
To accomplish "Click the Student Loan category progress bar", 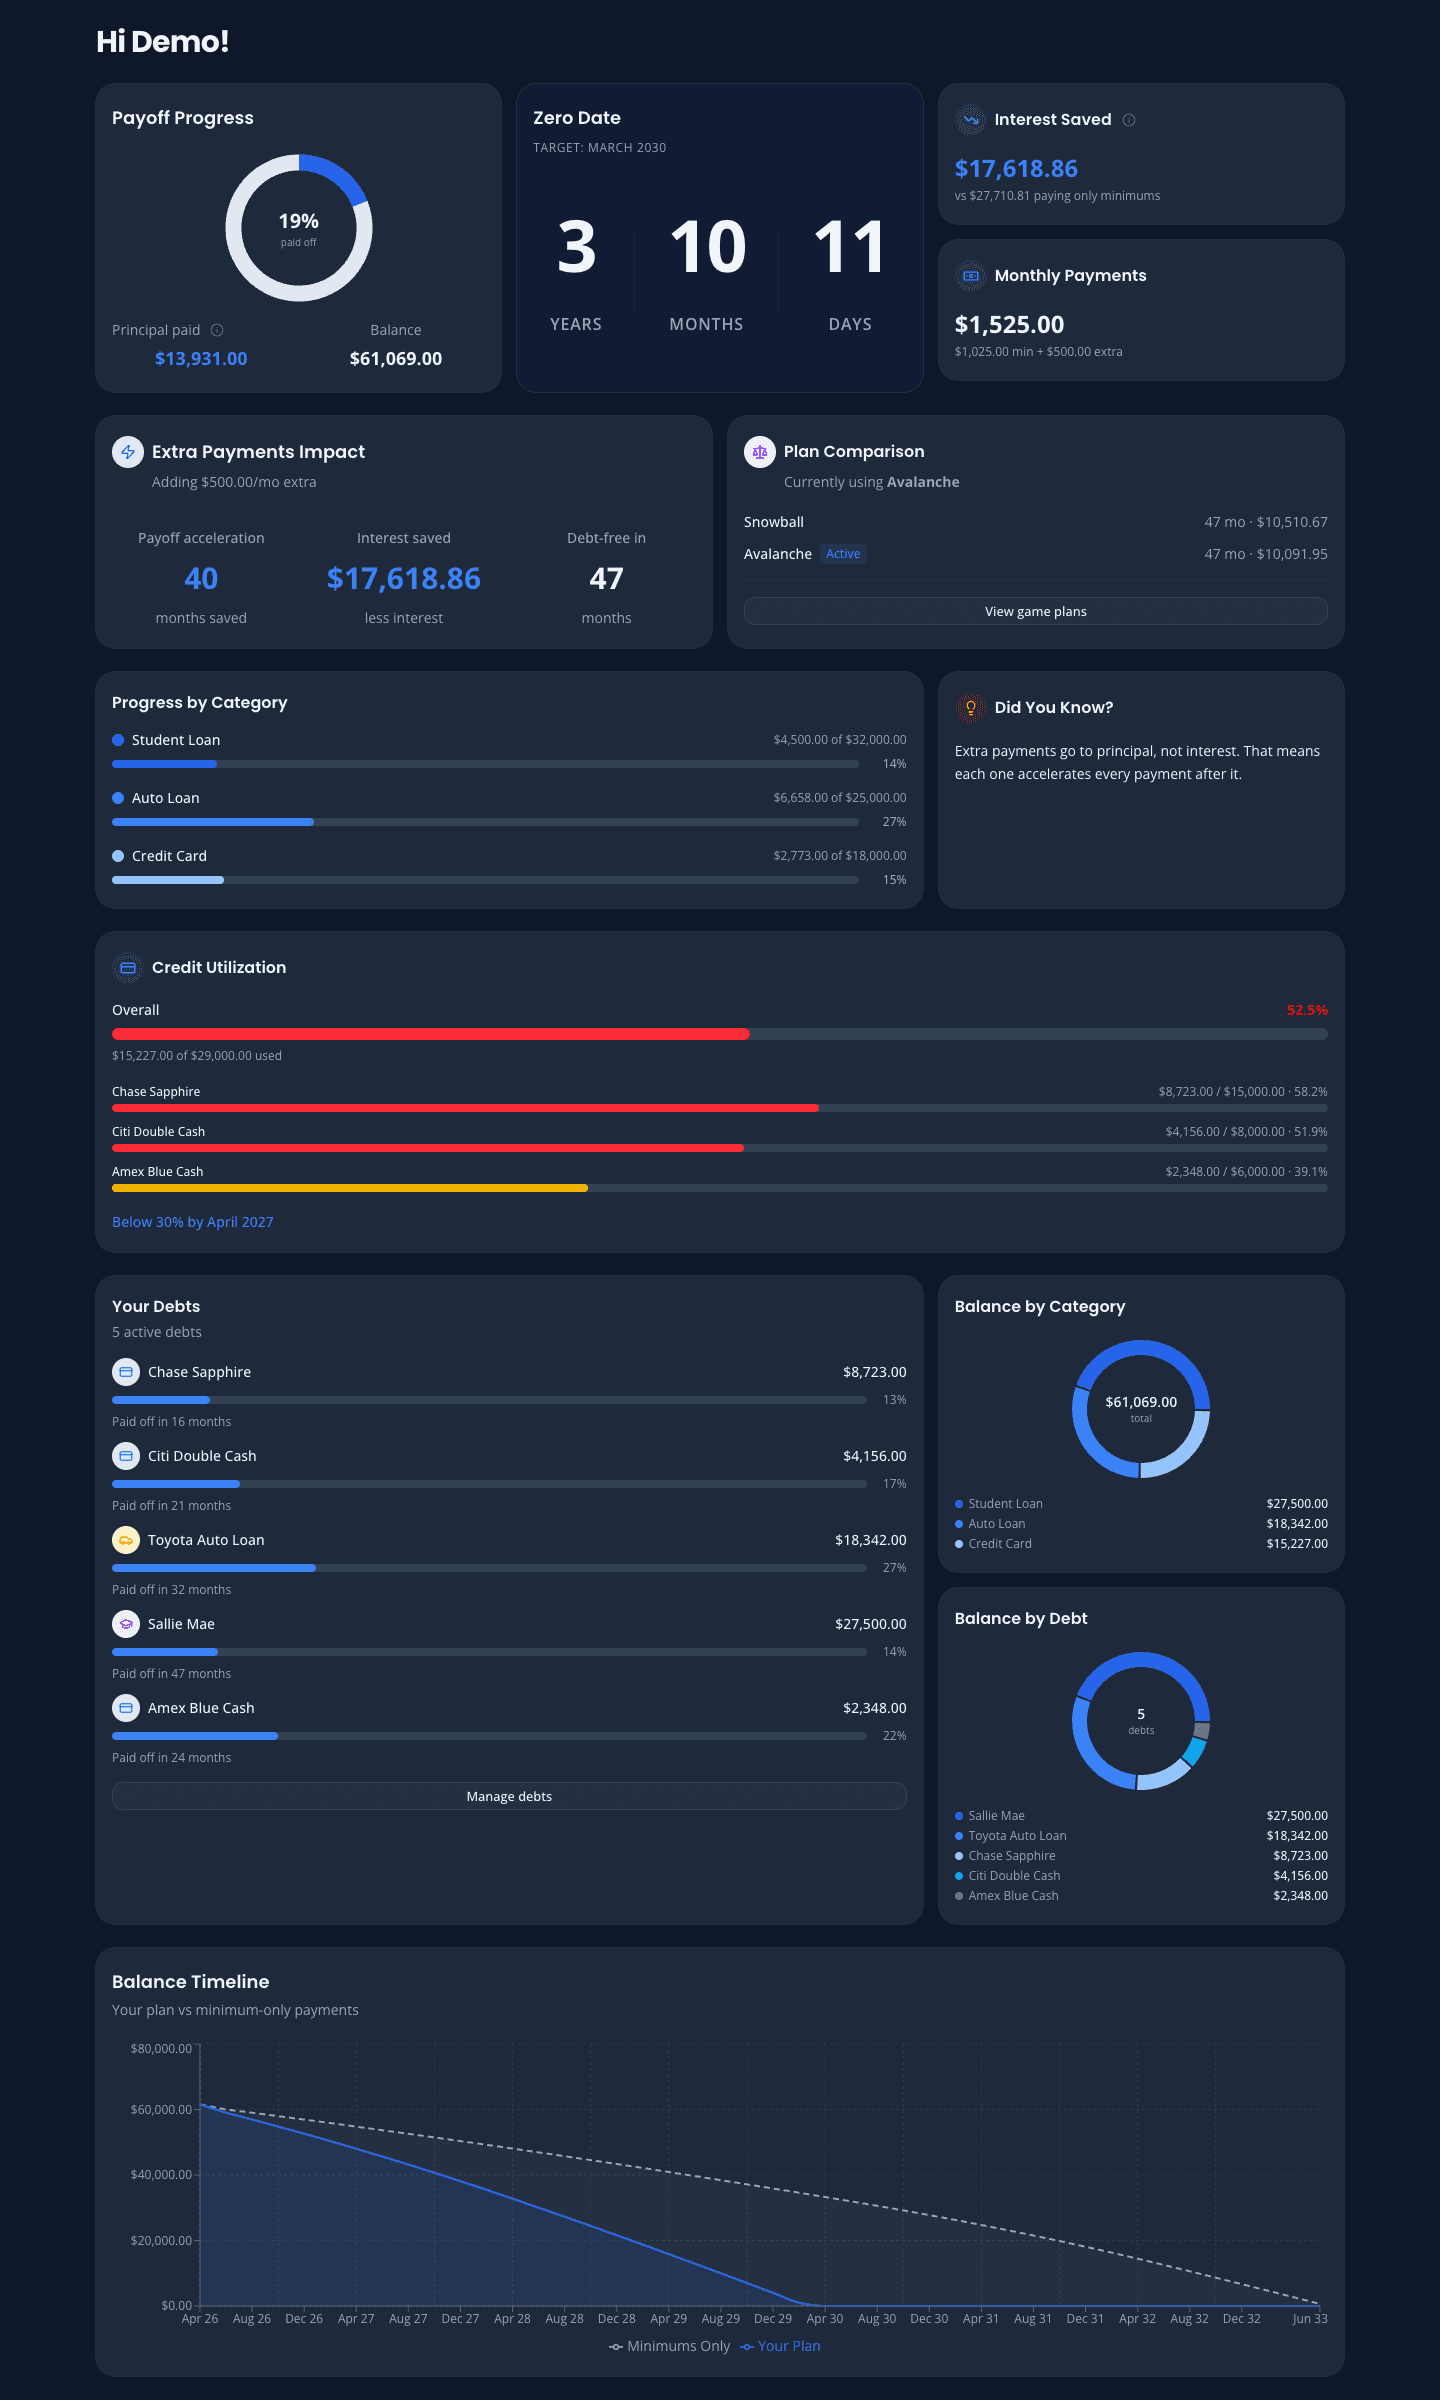I will pyautogui.click(x=485, y=764).
